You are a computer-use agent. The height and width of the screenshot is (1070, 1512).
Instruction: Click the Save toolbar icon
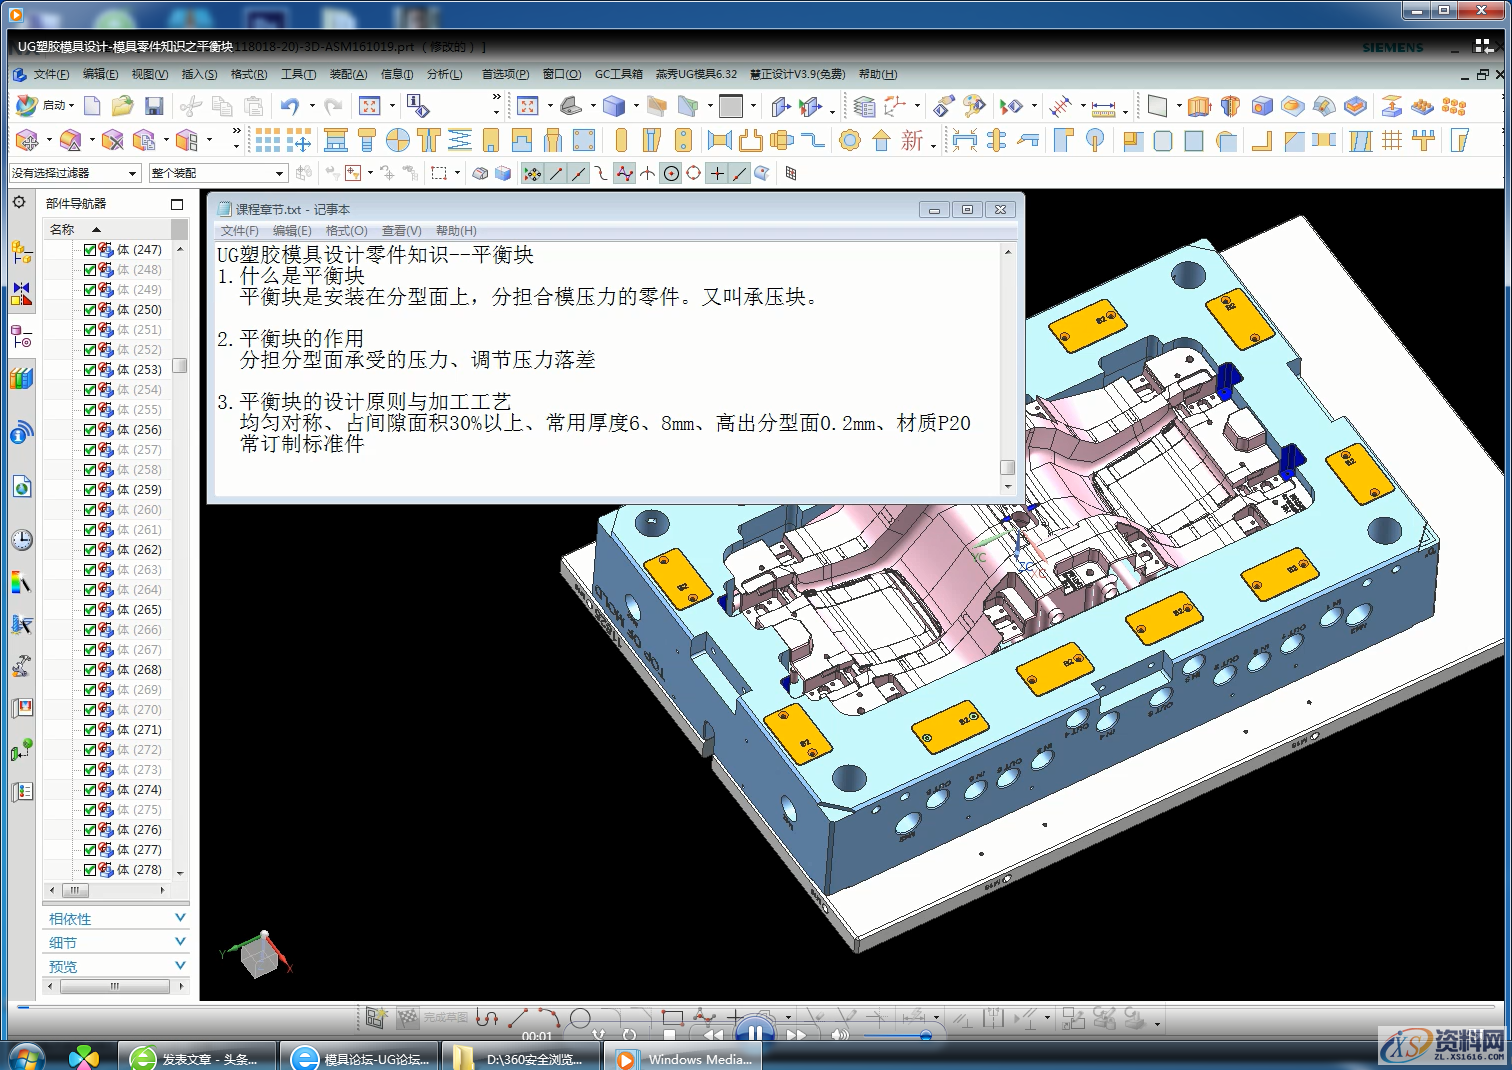(153, 105)
